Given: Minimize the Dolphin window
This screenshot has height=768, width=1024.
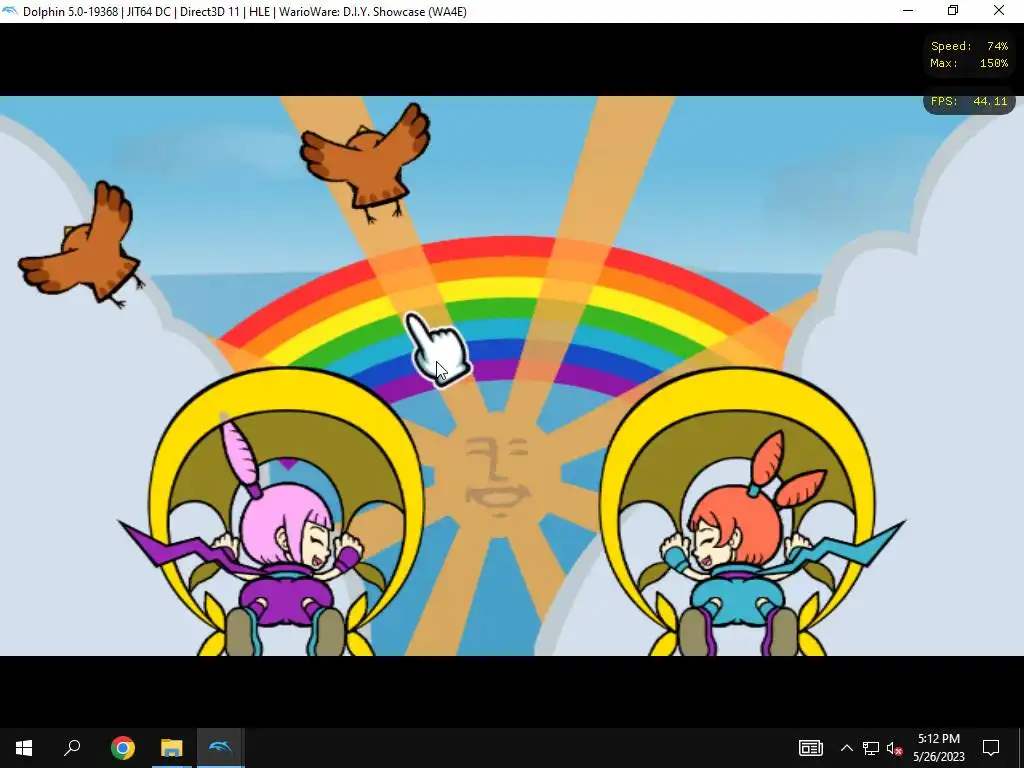Looking at the screenshot, I should pyautogui.click(x=908, y=10).
